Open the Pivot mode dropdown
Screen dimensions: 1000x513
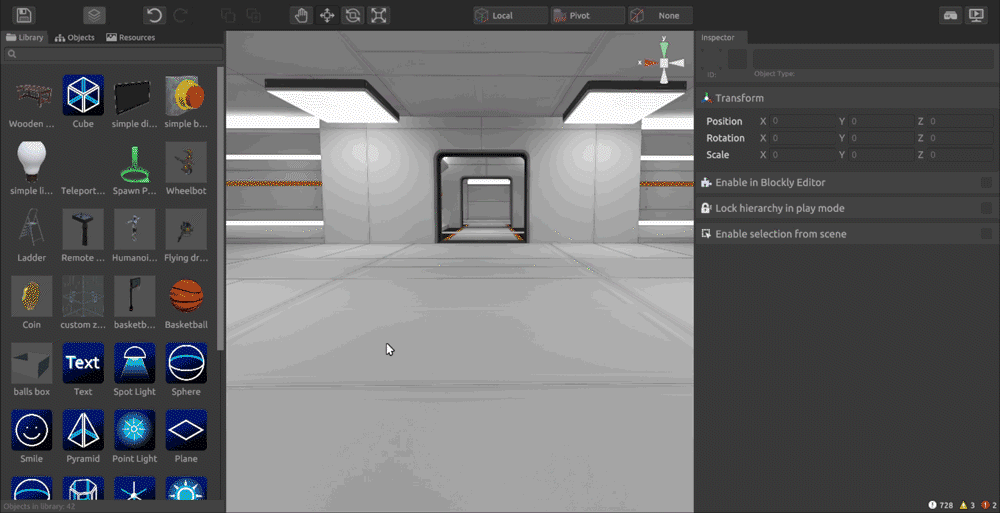pyautogui.click(x=588, y=15)
